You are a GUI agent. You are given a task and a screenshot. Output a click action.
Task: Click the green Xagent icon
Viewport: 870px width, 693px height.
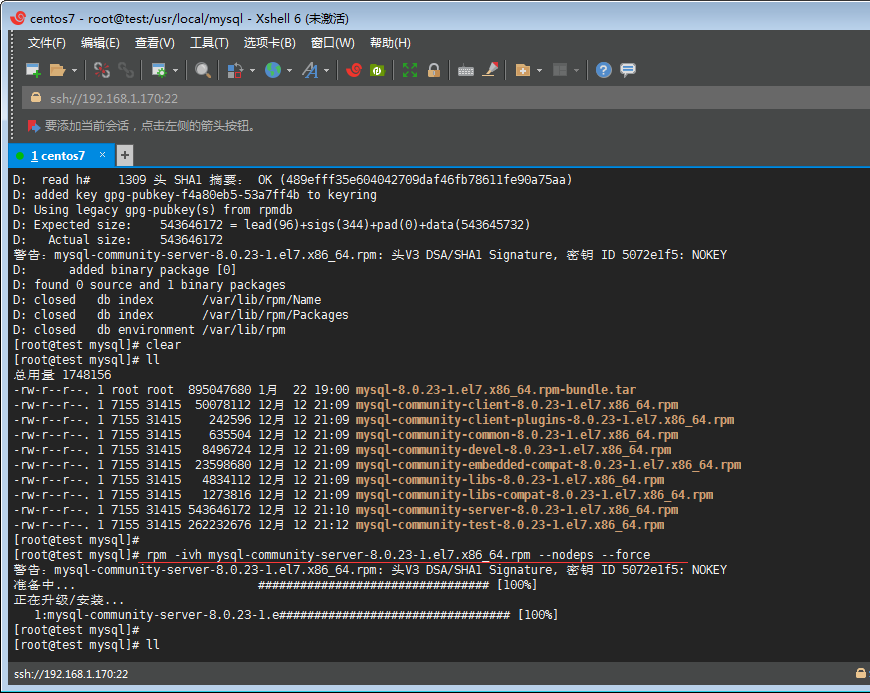(x=377, y=70)
